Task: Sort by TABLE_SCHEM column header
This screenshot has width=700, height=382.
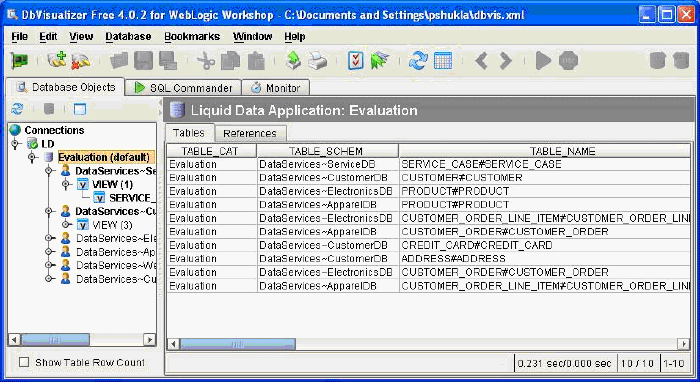Action: point(328,151)
